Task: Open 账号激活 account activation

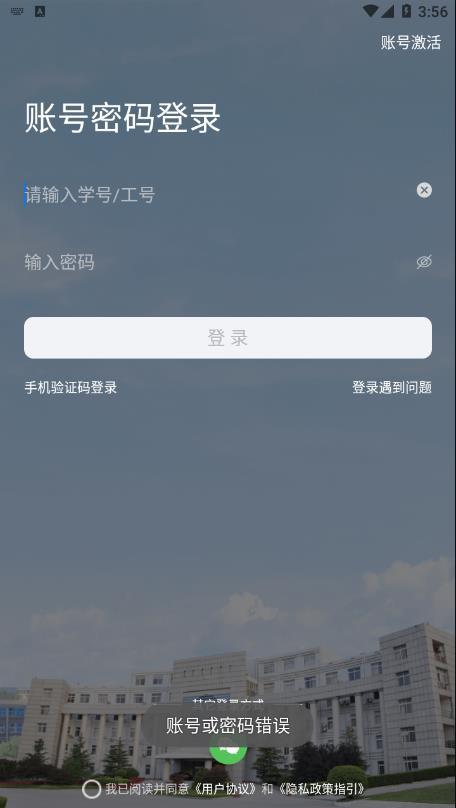Action: (x=411, y=42)
